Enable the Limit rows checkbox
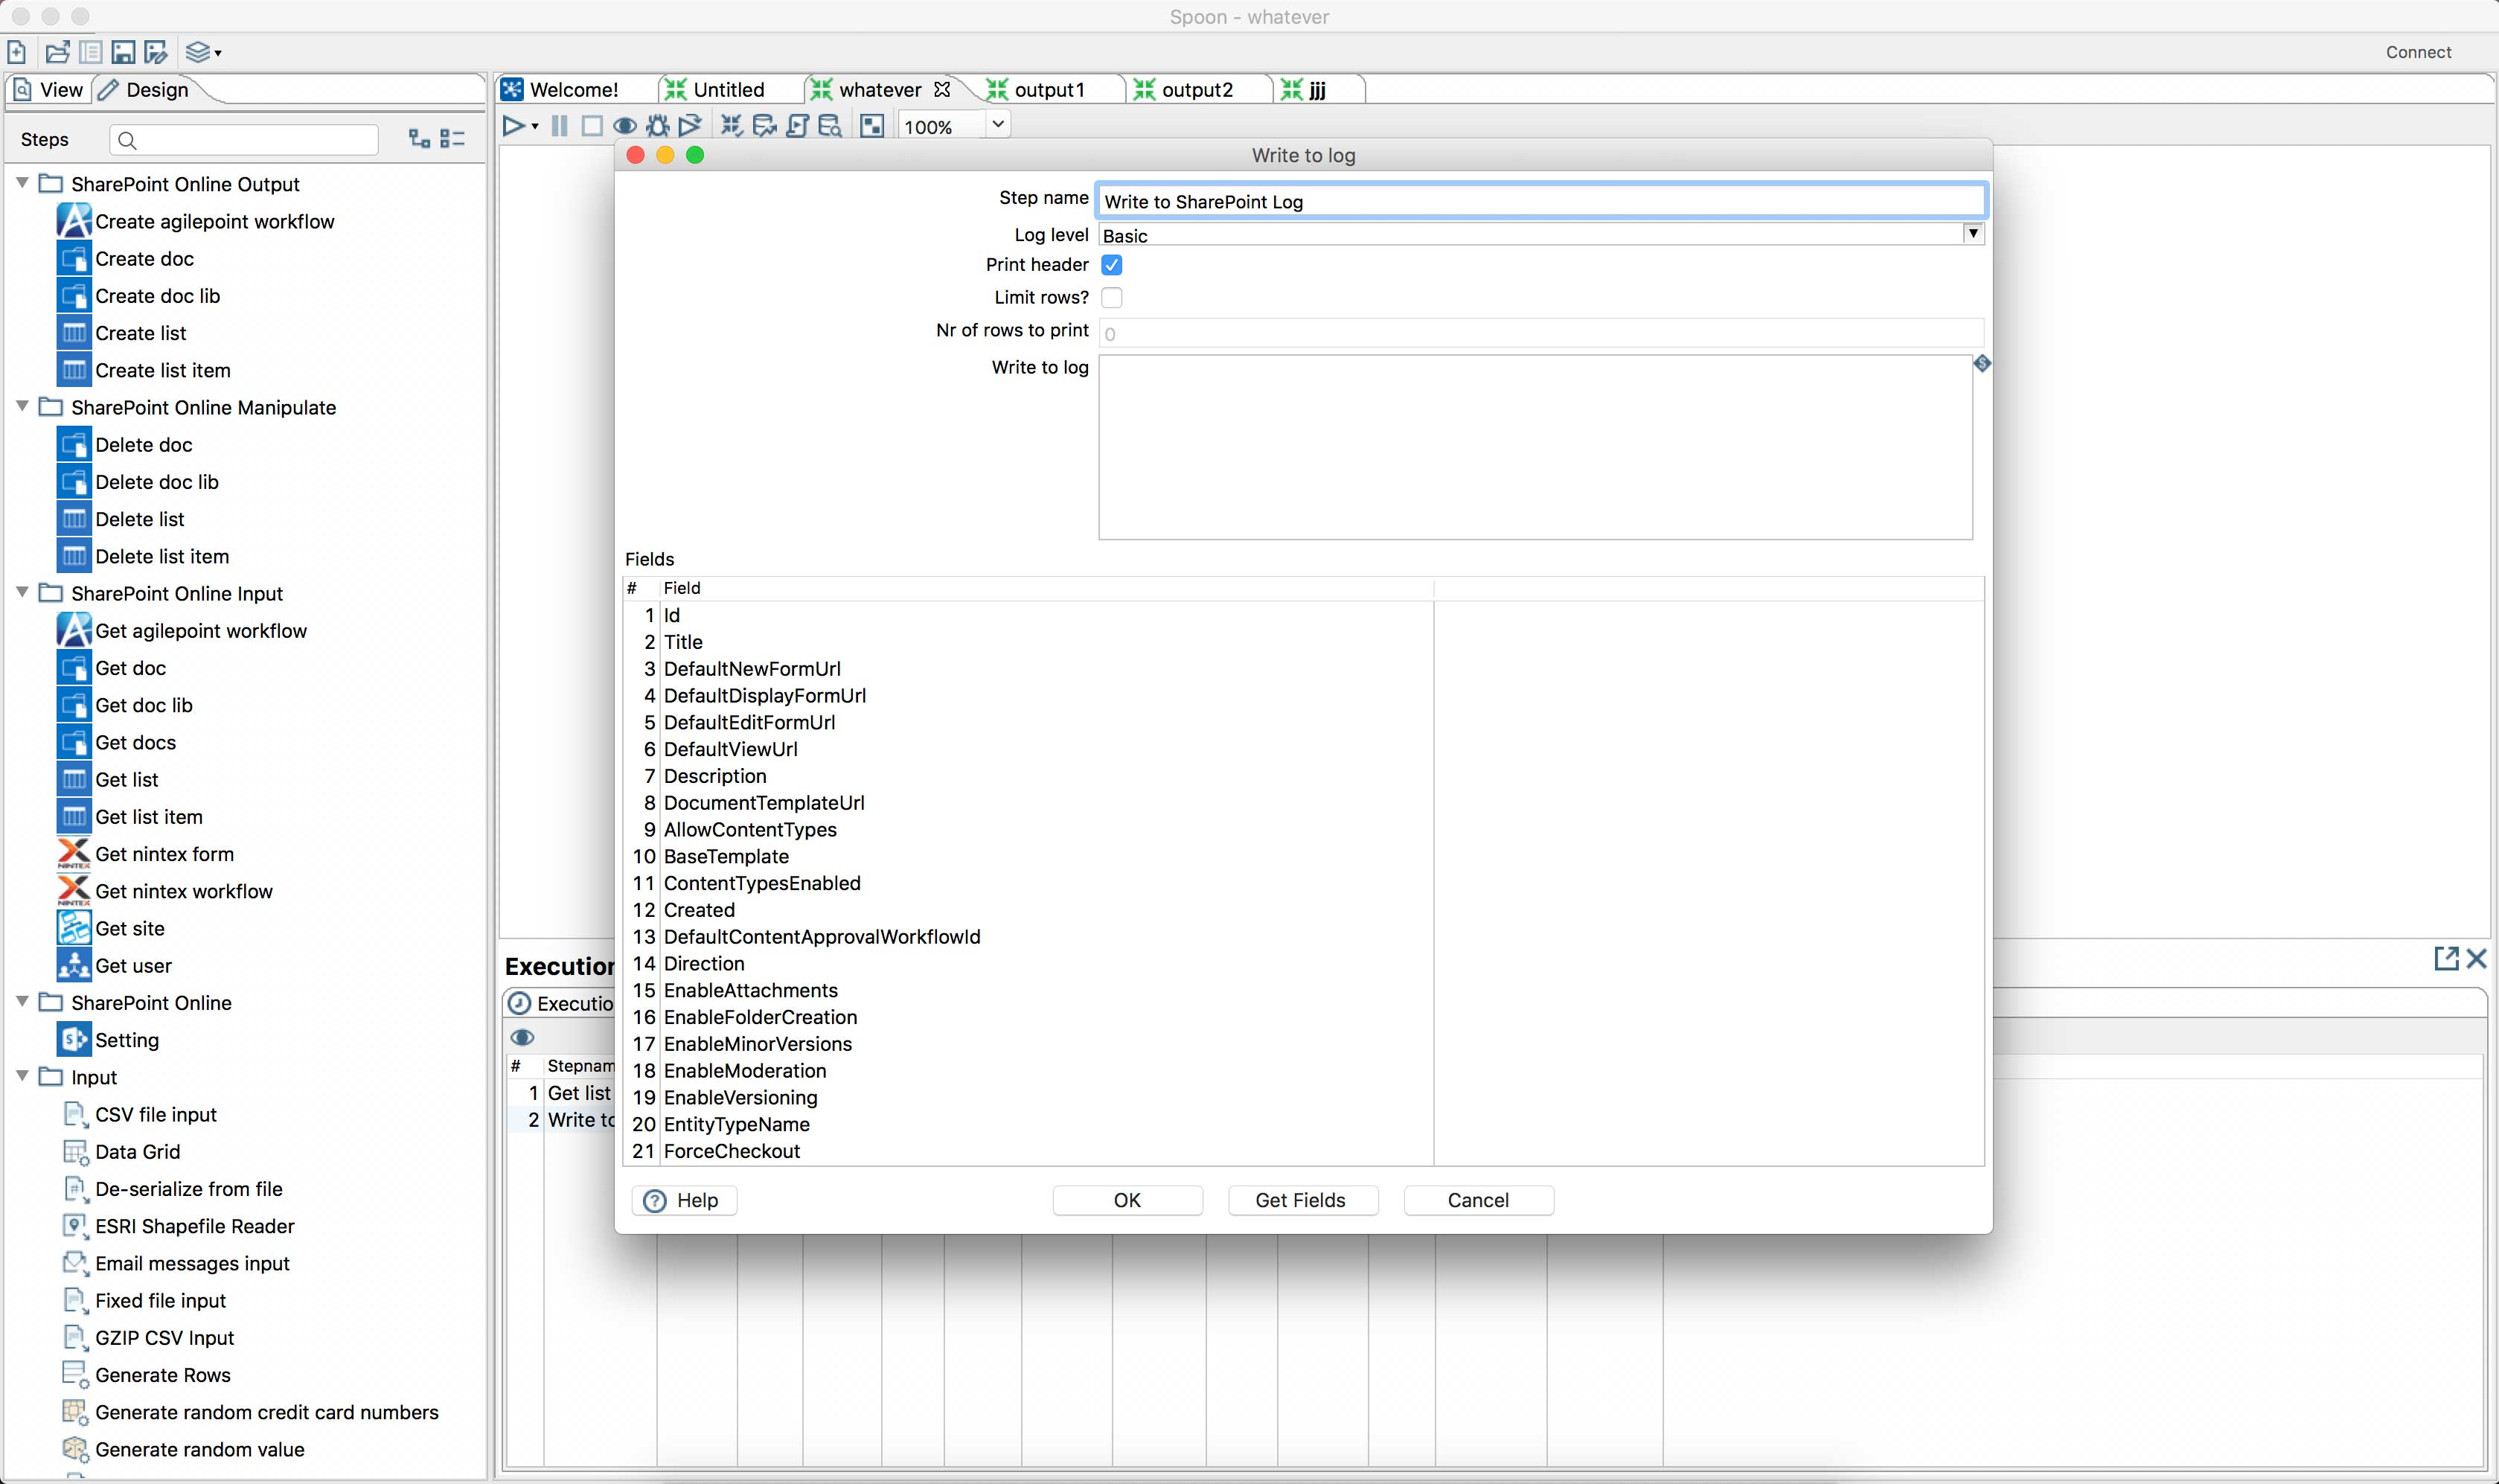2499x1484 pixels. pos(1111,297)
